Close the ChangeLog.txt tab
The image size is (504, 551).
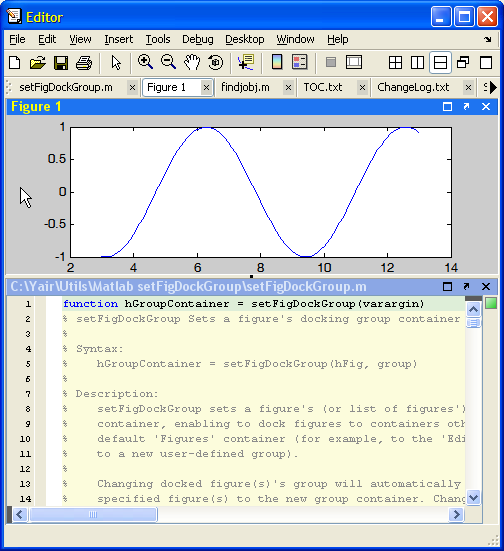468,87
